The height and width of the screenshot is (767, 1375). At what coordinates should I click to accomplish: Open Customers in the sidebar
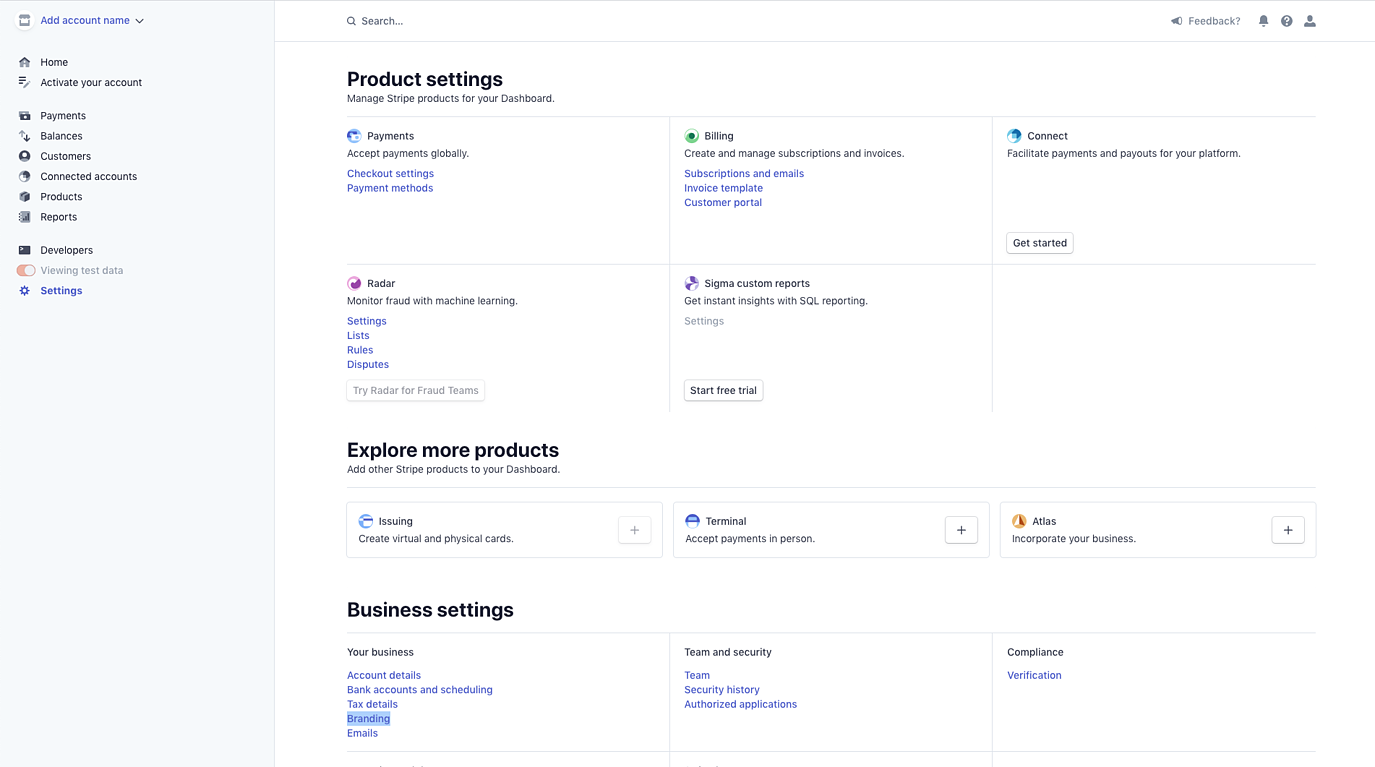pyautogui.click(x=65, y=156)
